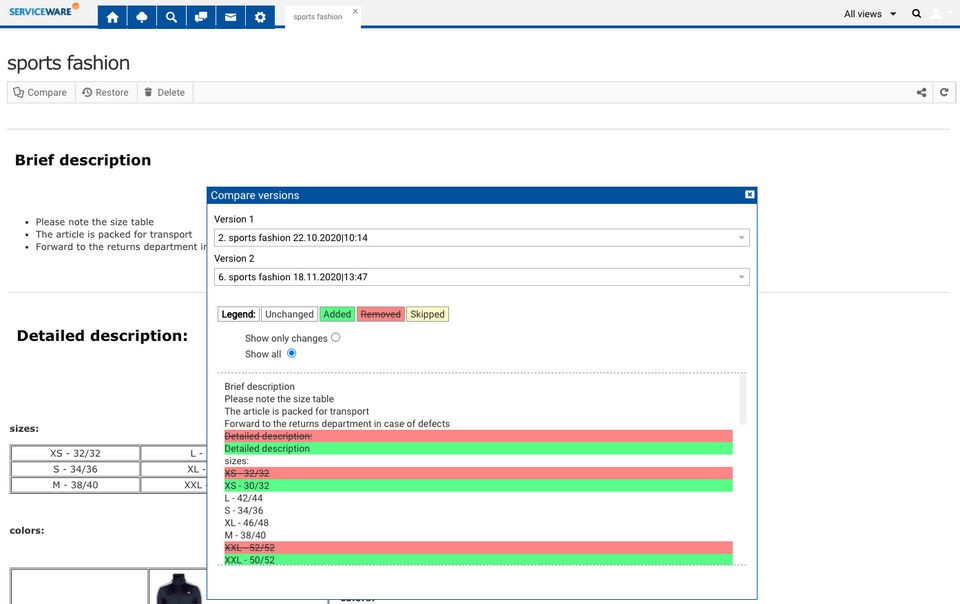Select the Show all radio button
This screenshot has width=960, height=604.
(x=291, y=353)
